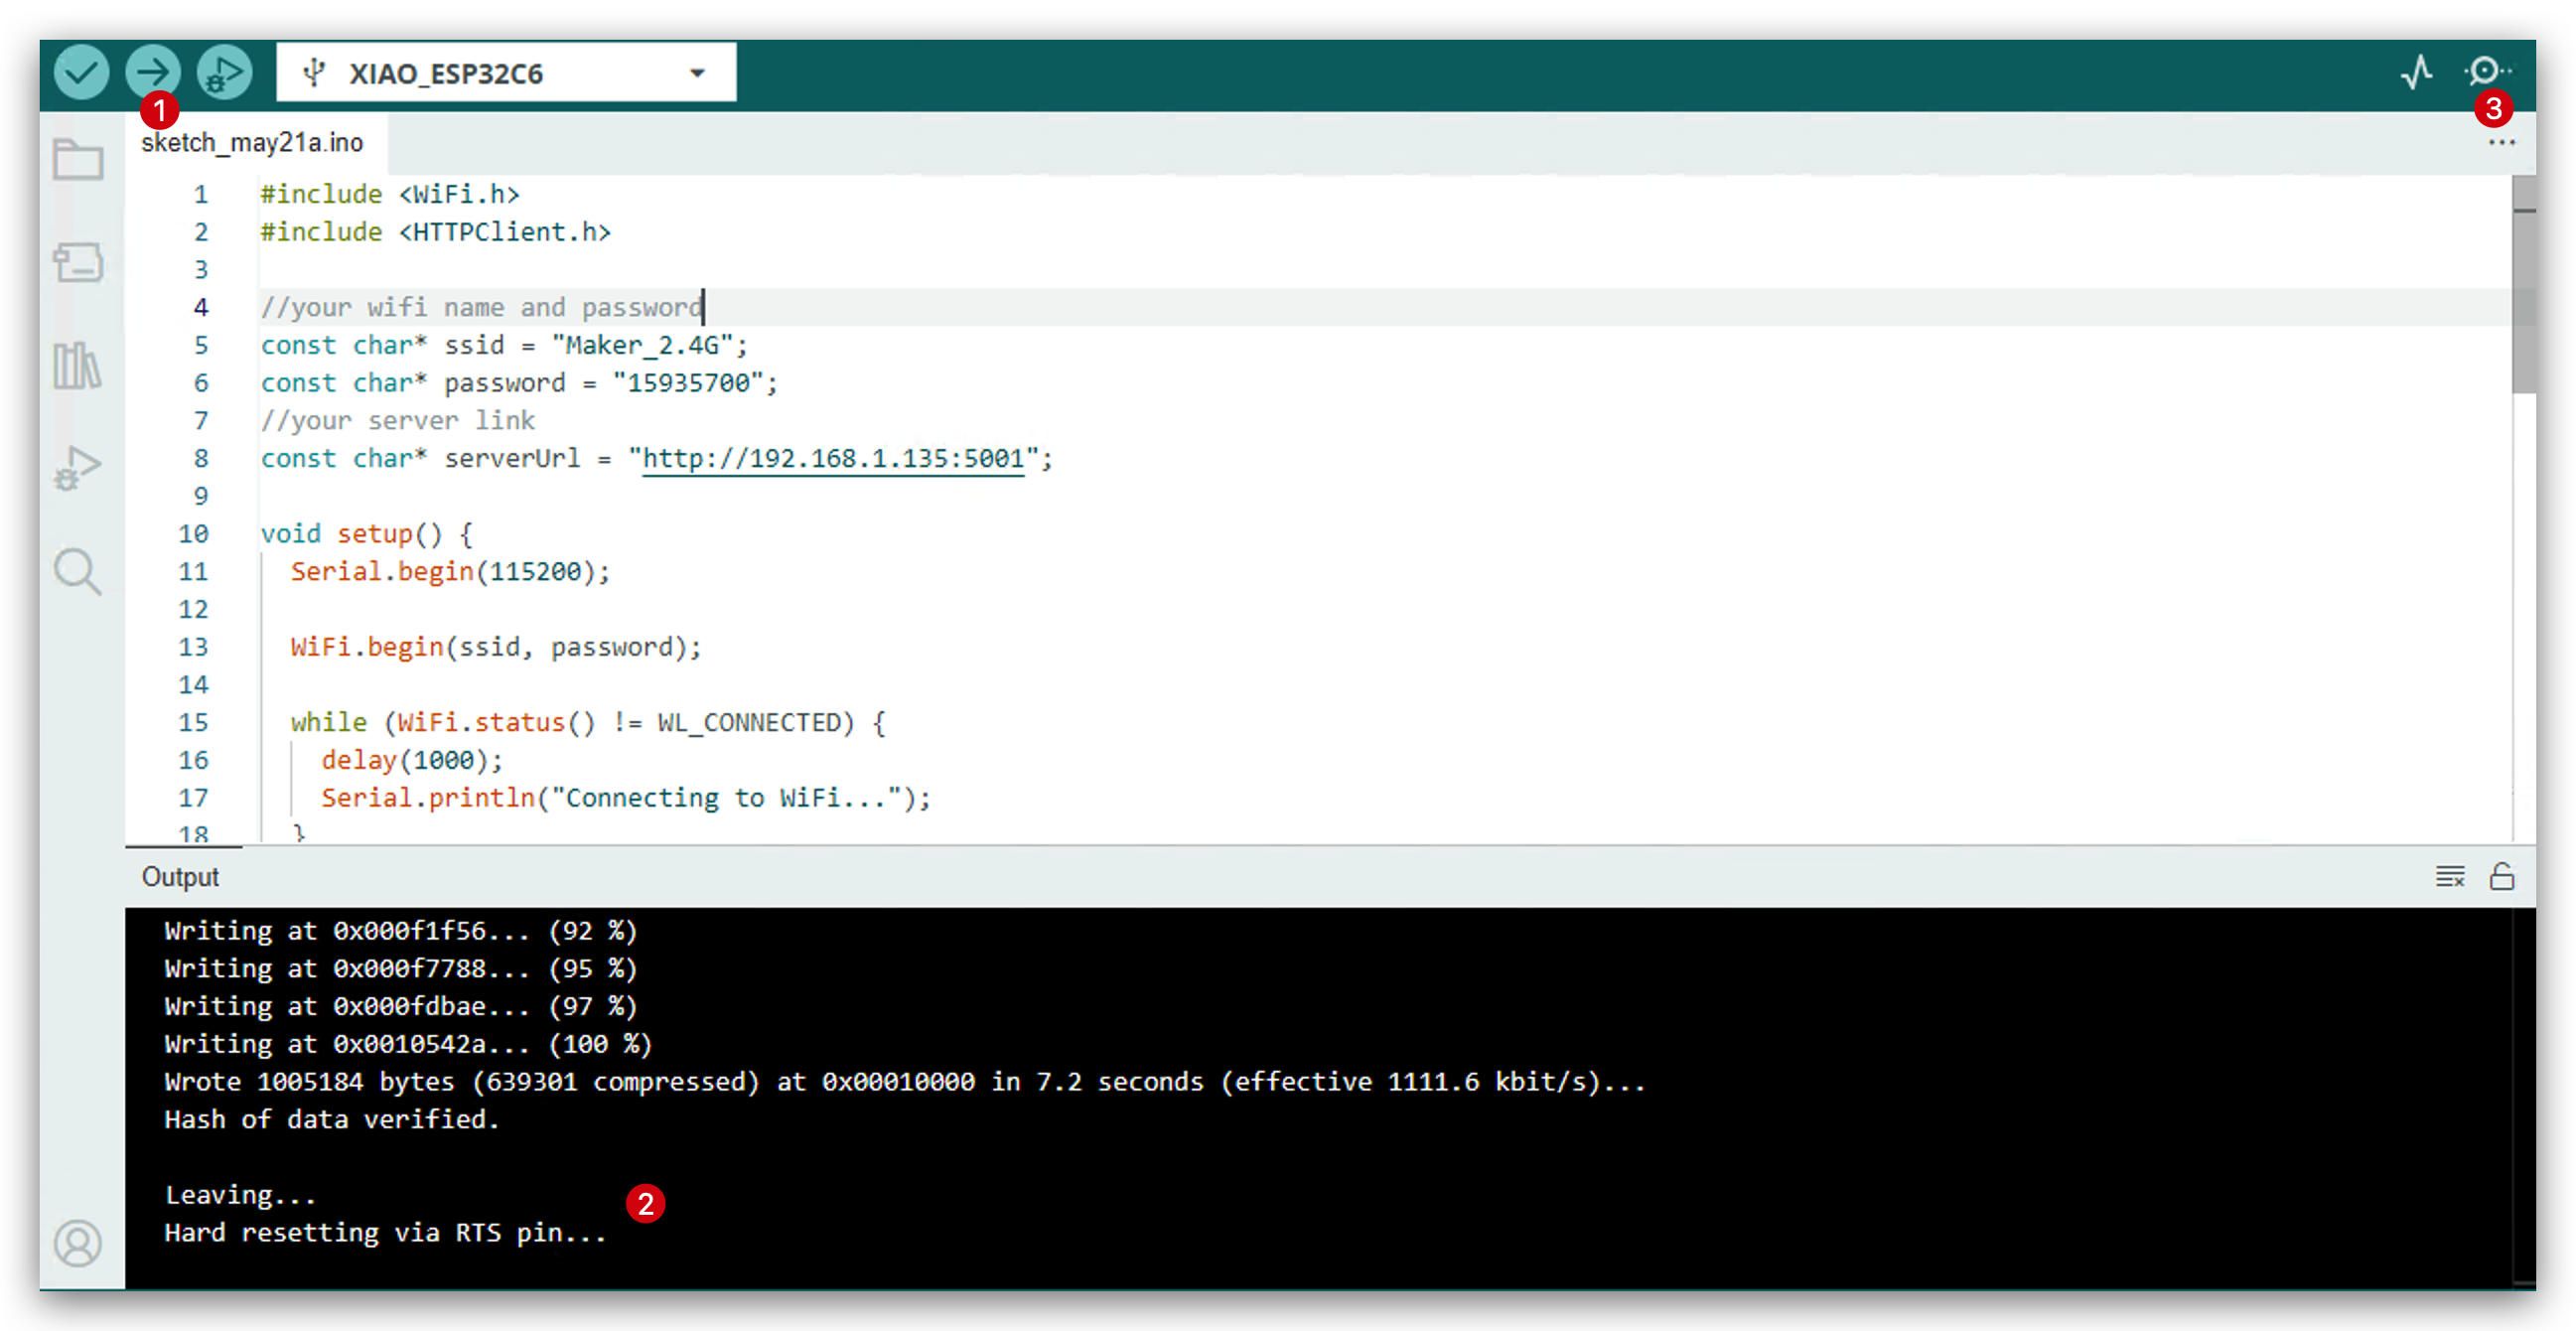
Task: Click the '#include <HTTPClient.h>' line
Action: point(436,232)
